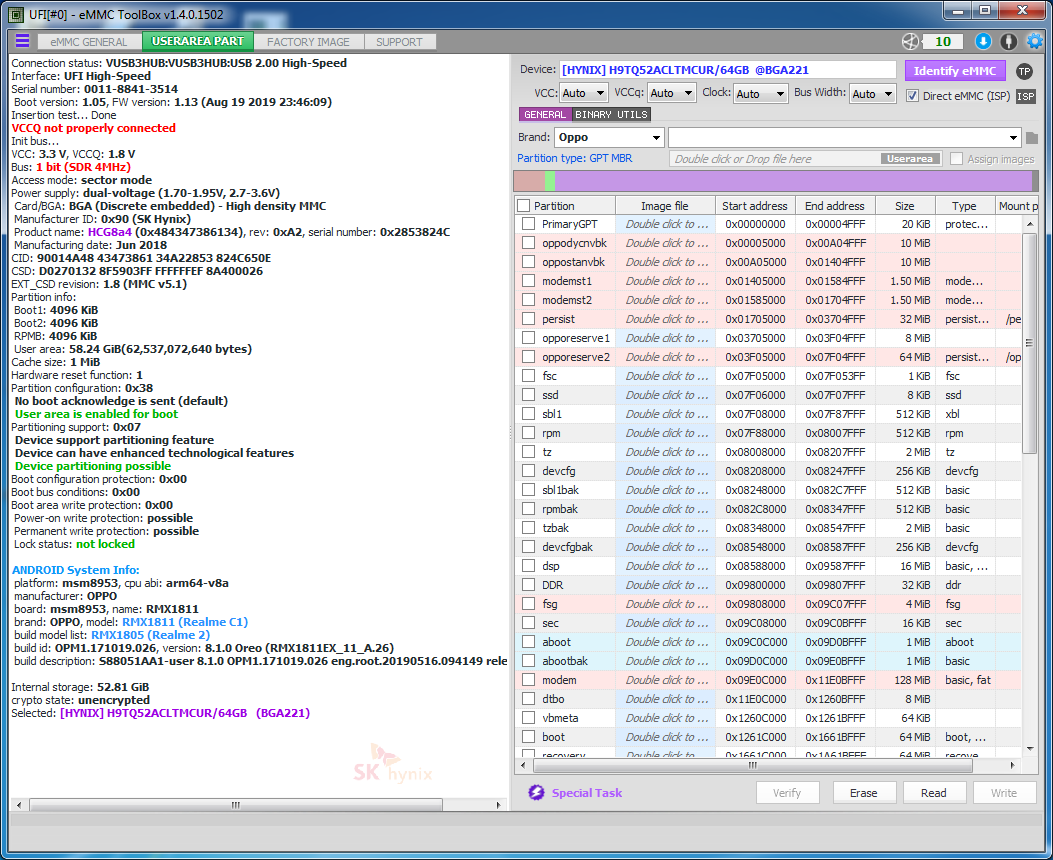Image resolution: width=1053 pixels, height=860 pixels.
Task: Click the speed value field showing 10
Action: click(x=943, y=42)
